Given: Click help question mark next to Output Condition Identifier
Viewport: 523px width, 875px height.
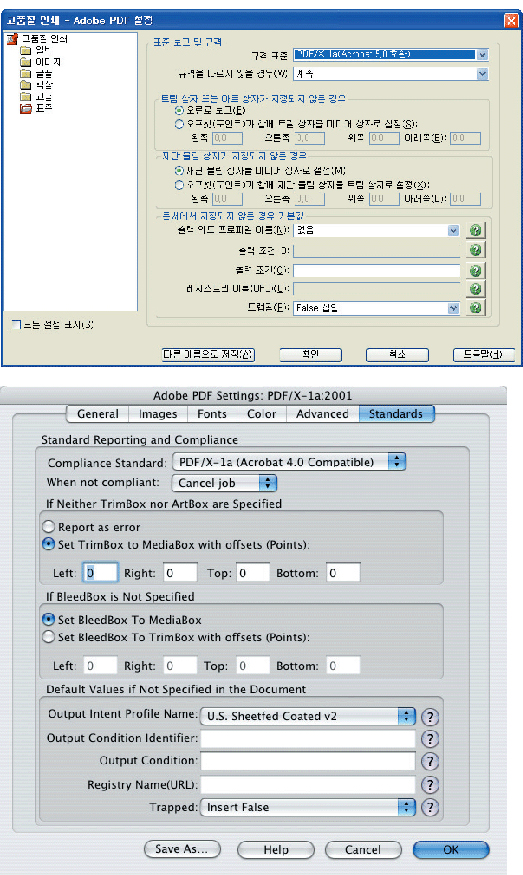Looking at the screenshot, I should click(429, 739).
